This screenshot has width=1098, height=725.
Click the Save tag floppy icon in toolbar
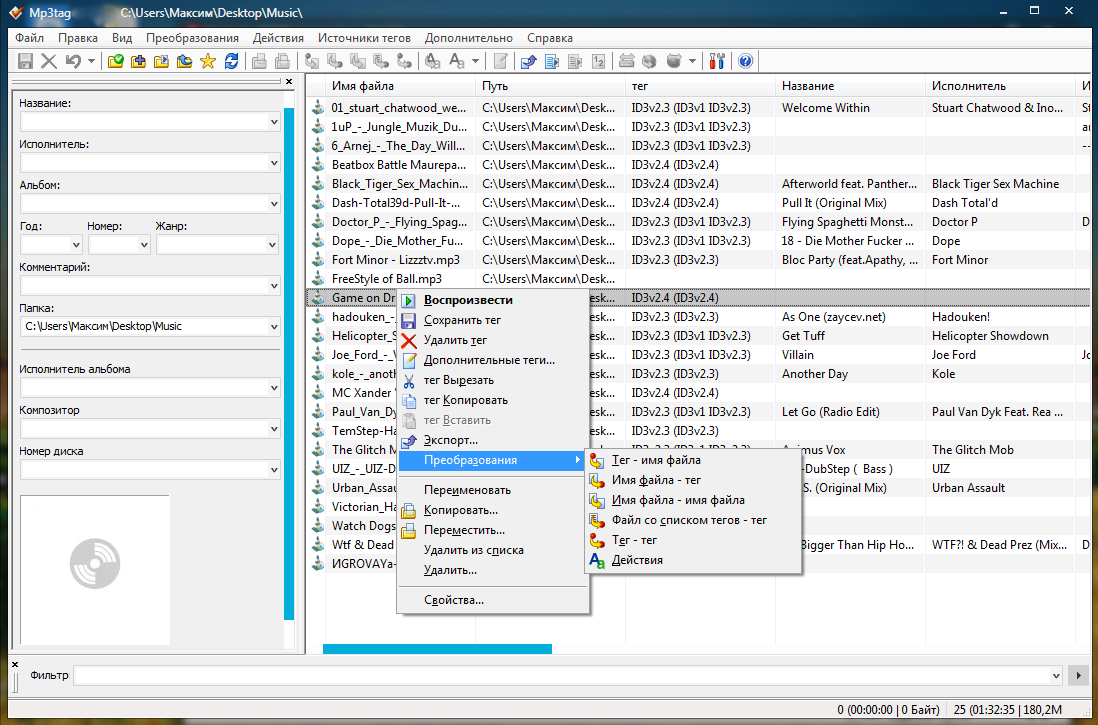coord(25,61)
